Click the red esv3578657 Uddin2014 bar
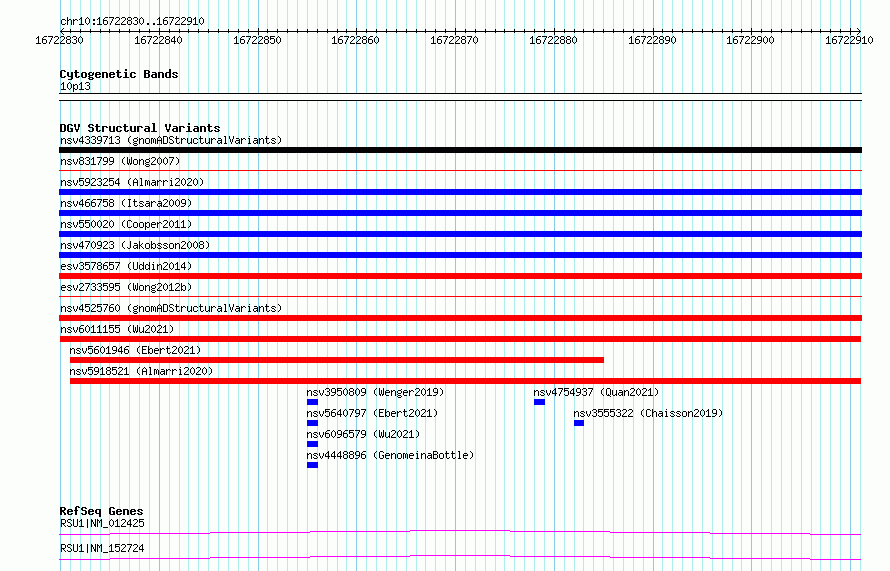 tap(460, 276)
